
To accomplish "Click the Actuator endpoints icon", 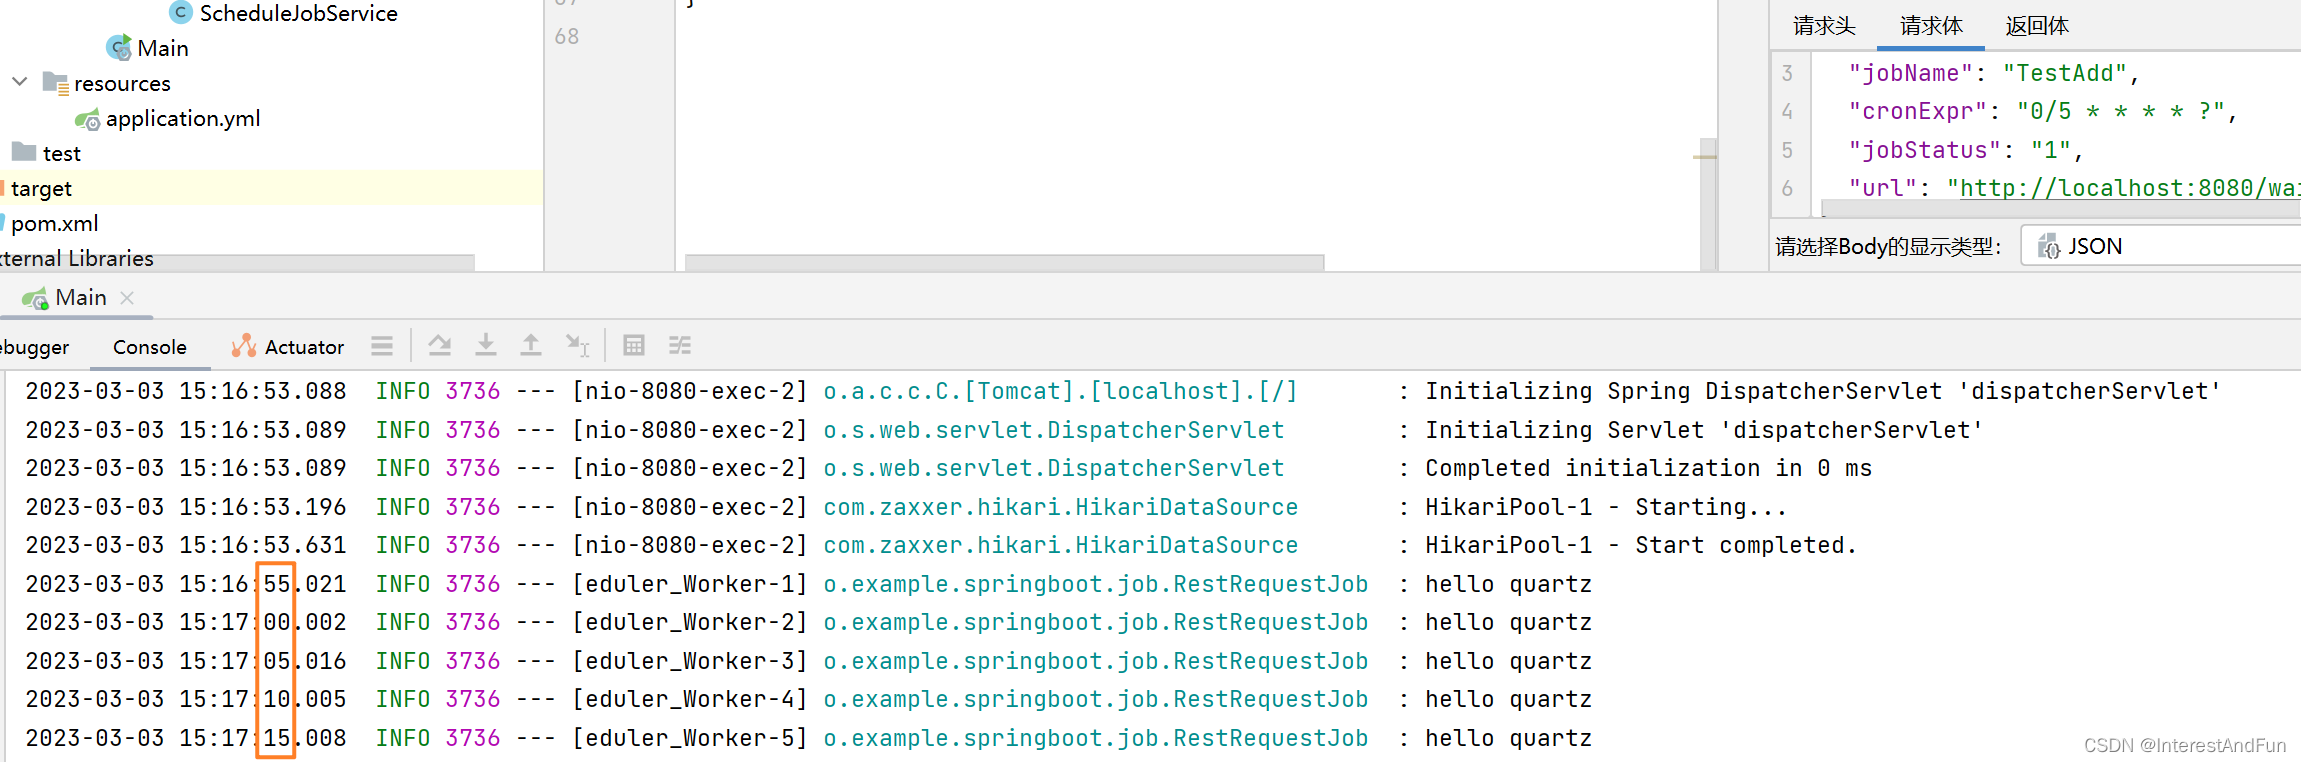I will click(244, 346).
